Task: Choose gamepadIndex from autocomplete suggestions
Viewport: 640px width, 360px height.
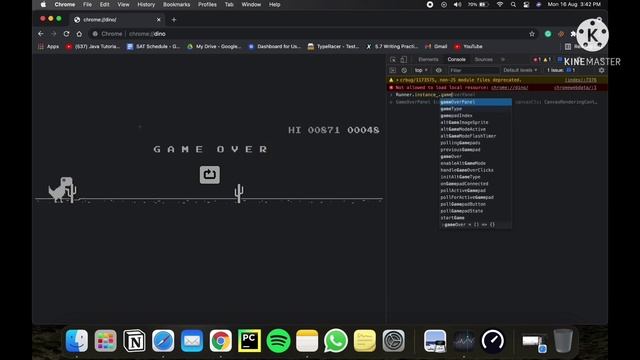Action: pos(476,116)
